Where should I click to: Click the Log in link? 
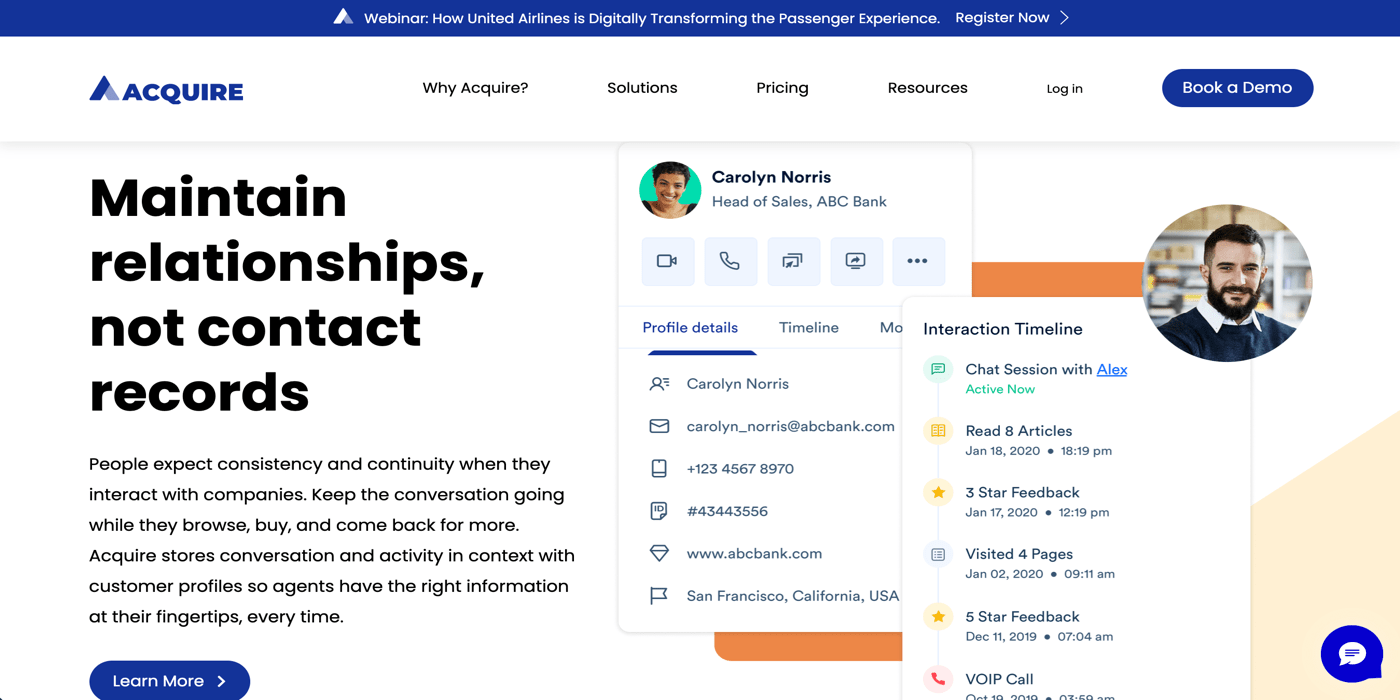click(1064, 89)
